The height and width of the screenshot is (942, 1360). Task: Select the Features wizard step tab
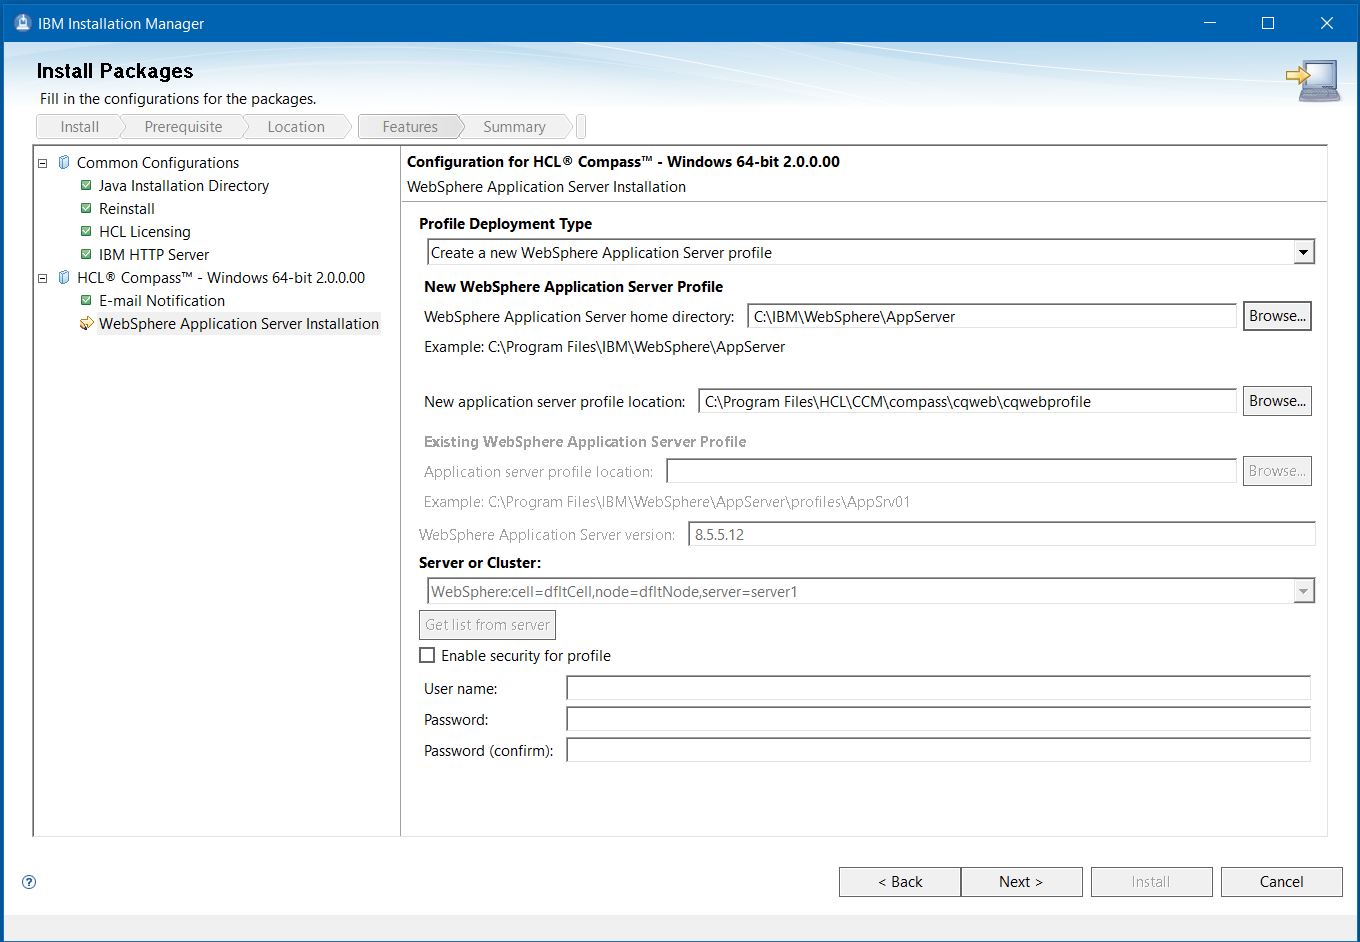(x=409, y=127)
